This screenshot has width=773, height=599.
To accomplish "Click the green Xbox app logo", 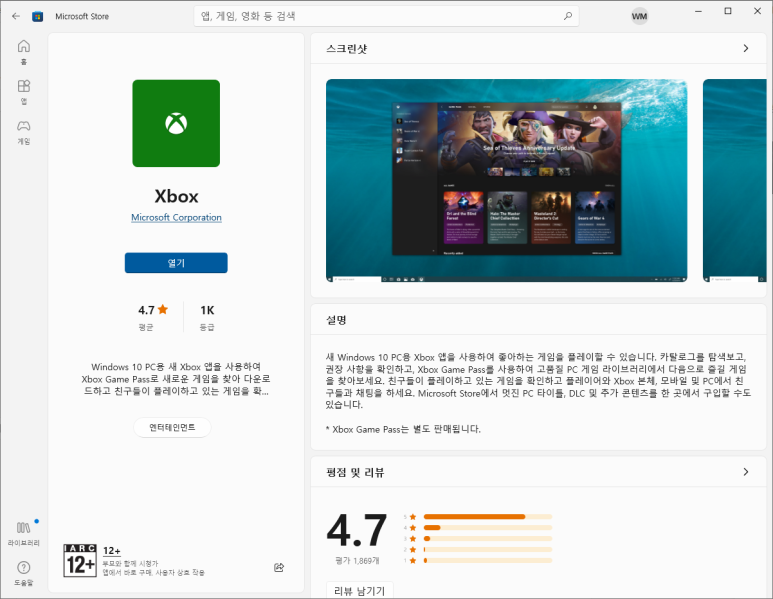I will click(176, 123).
